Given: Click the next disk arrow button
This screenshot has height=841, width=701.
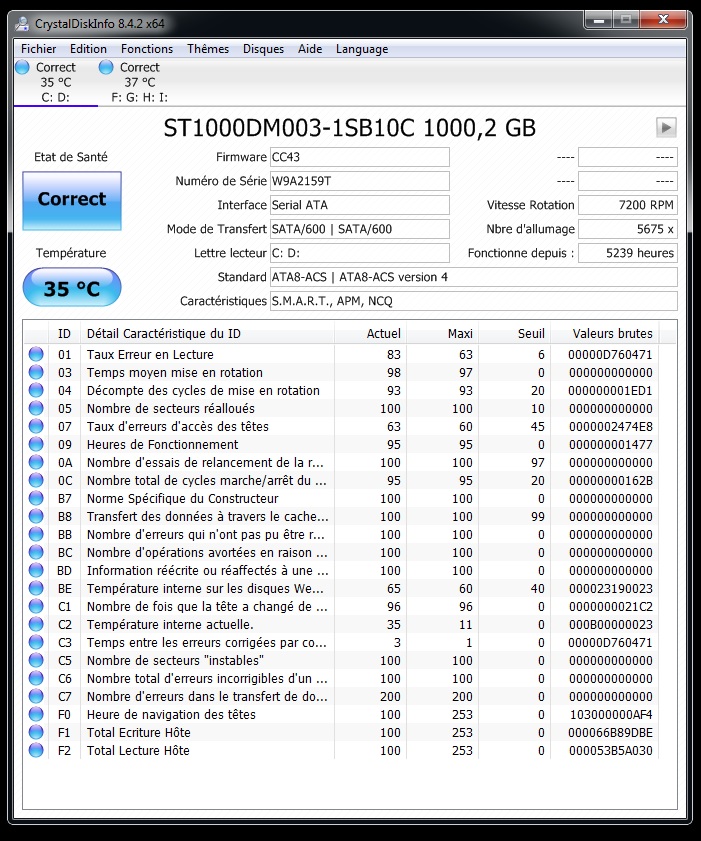Looking at the screenshot, I should point(666,128).
